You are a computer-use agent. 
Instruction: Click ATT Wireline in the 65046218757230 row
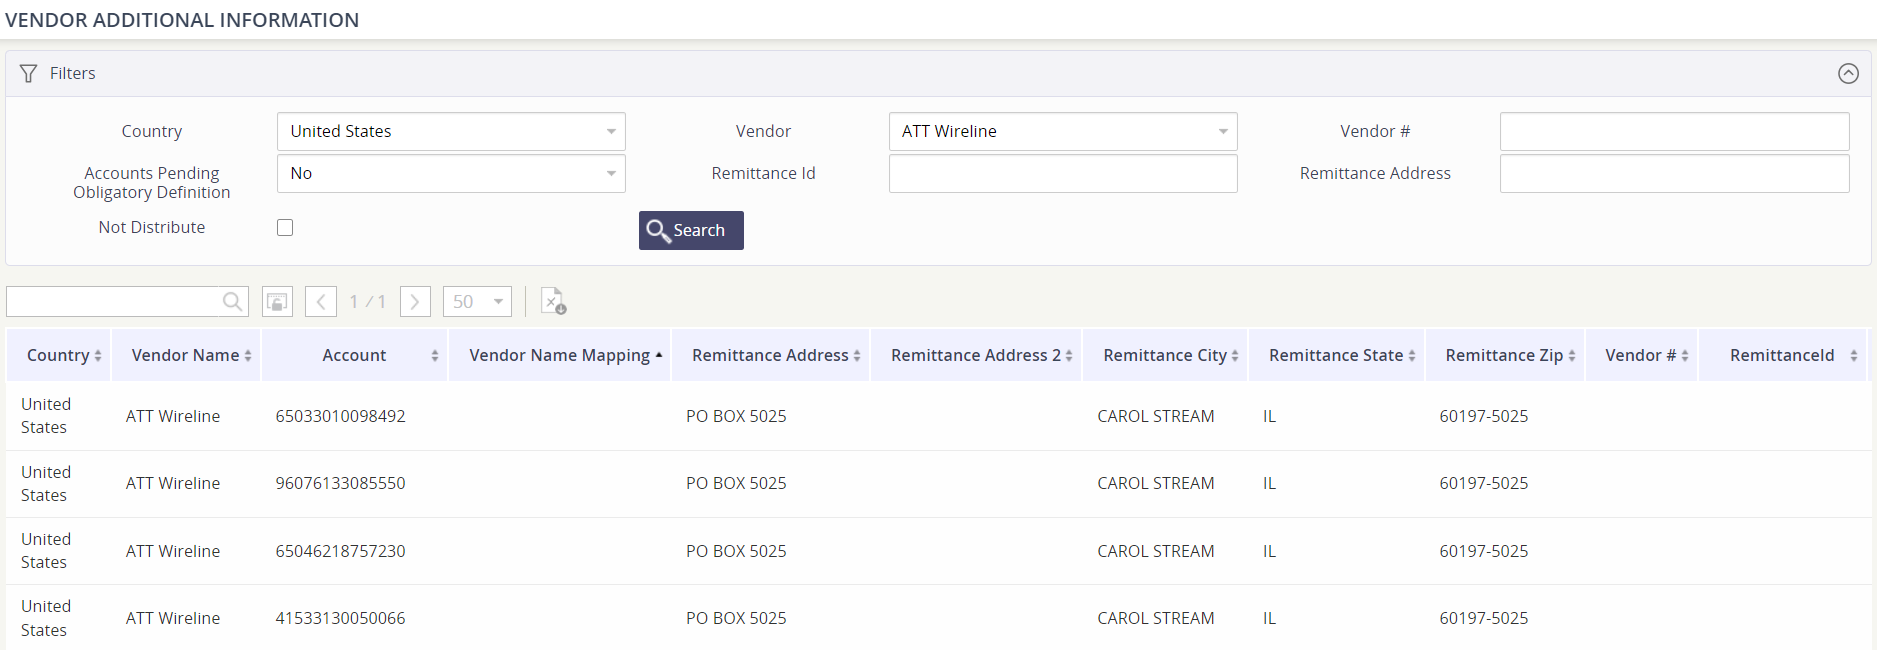coord(173,551)
